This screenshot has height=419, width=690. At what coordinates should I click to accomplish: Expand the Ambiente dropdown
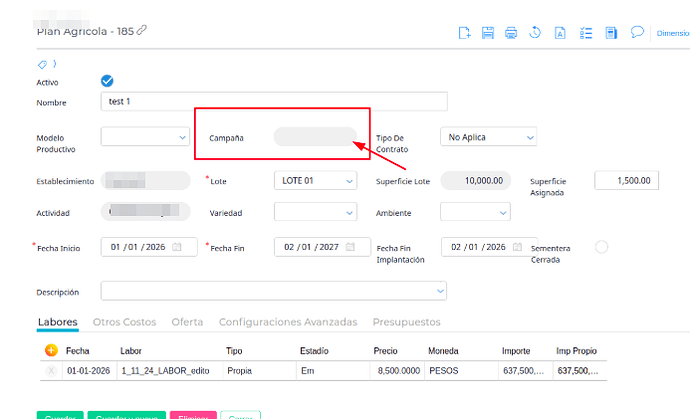pyautogui.click(x=475, y=212)
